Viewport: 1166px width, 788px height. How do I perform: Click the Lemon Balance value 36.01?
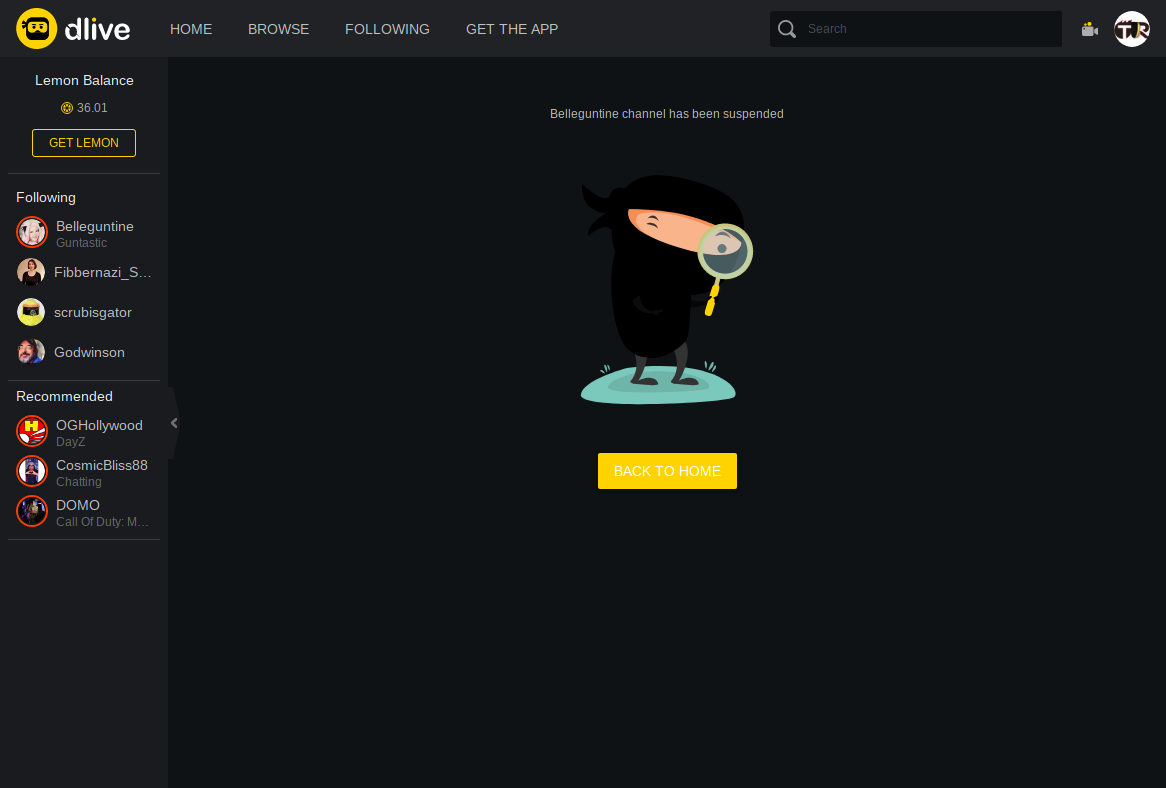[92, 108]
